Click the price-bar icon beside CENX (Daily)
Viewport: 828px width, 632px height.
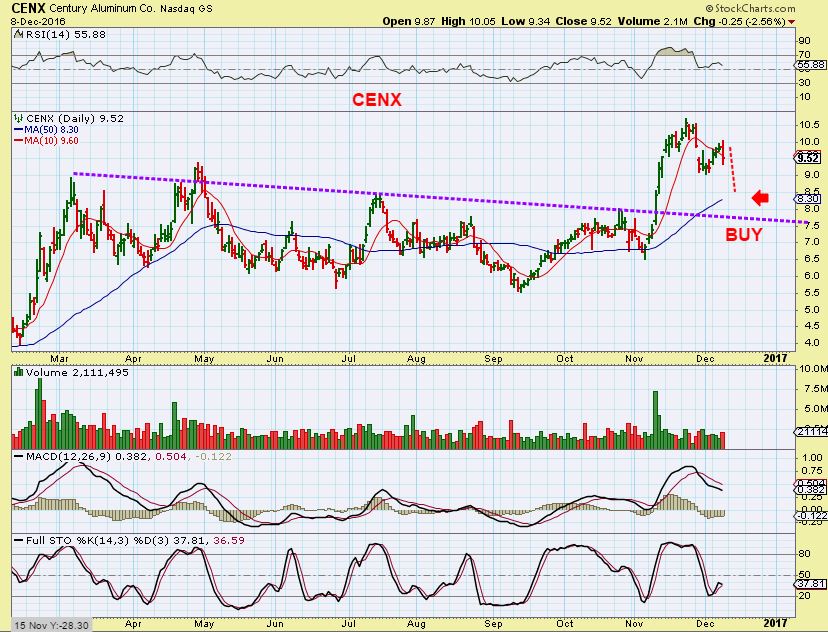click(19, 118)
